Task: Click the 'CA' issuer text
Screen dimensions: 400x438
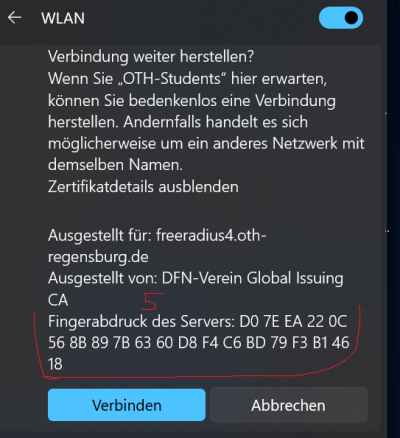Action: [58, 300]
